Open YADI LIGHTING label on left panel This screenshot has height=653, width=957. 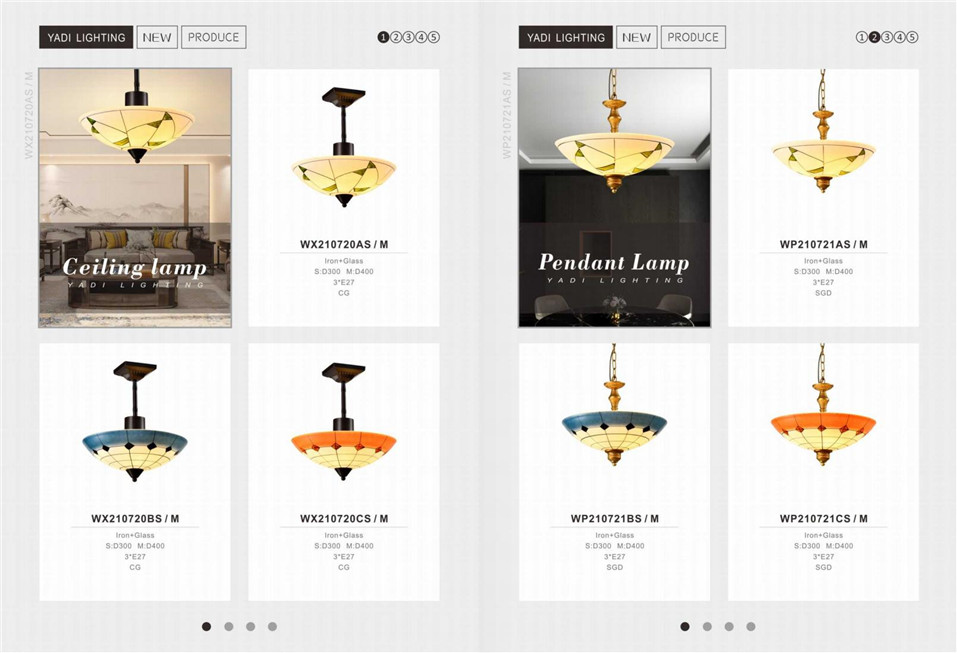coord(86,37)
